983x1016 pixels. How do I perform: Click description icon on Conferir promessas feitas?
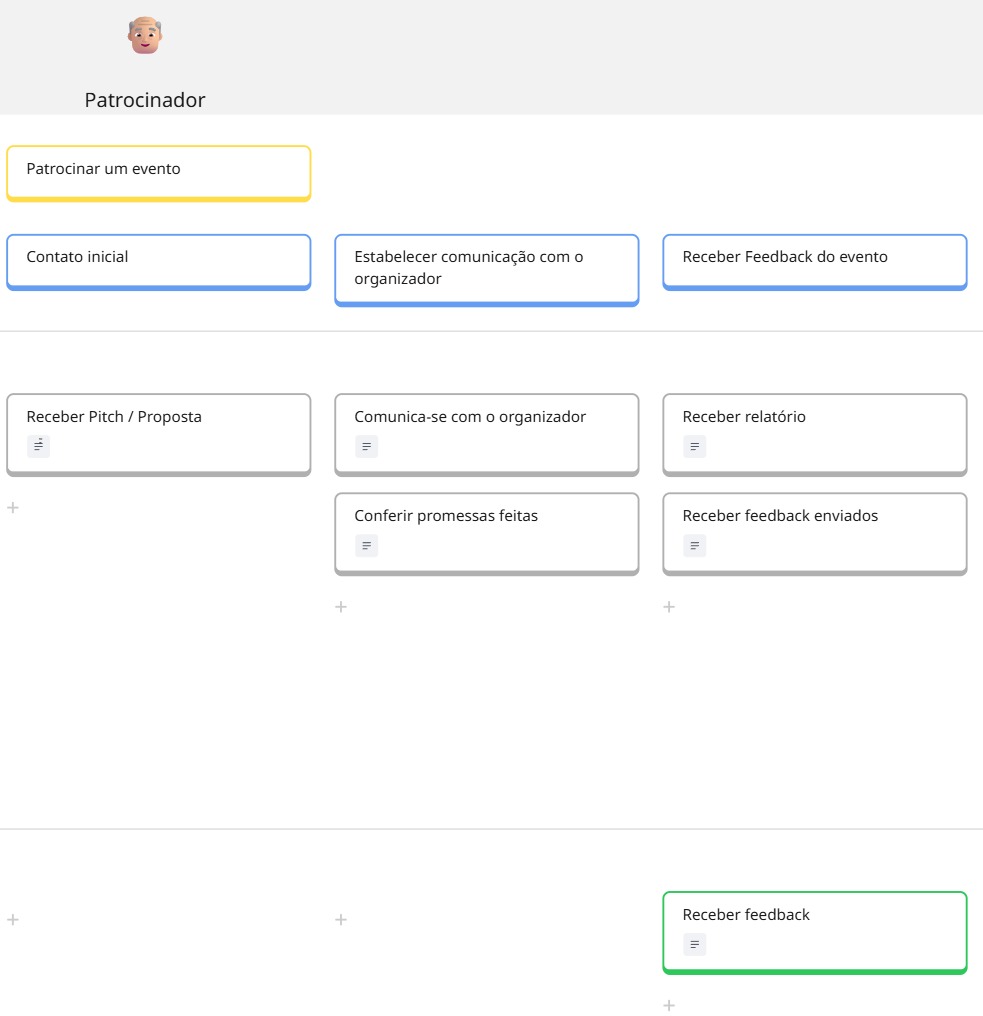[366, 545]
